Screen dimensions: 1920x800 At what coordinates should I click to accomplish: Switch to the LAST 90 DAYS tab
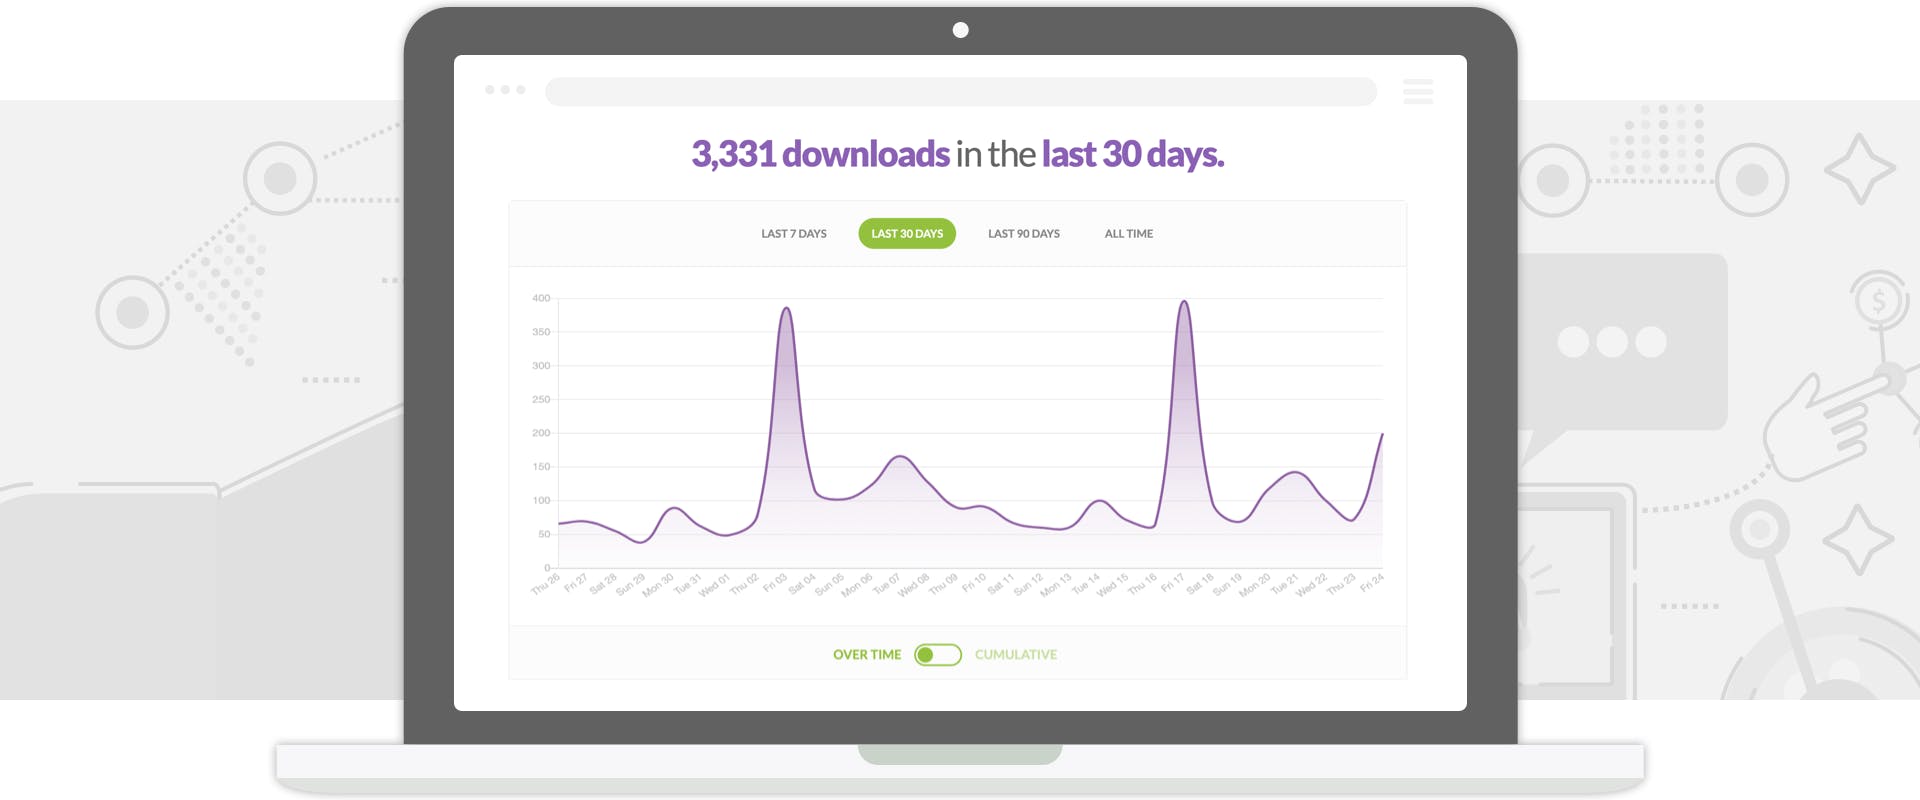[1023, 234]
